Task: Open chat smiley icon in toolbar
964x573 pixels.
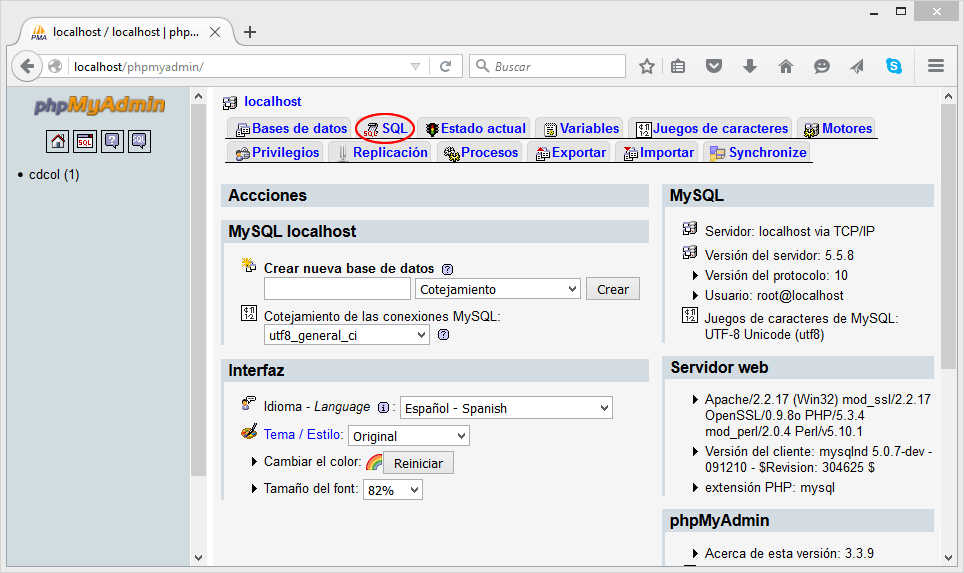Action: pyautogui.click(x=821, y=66)
